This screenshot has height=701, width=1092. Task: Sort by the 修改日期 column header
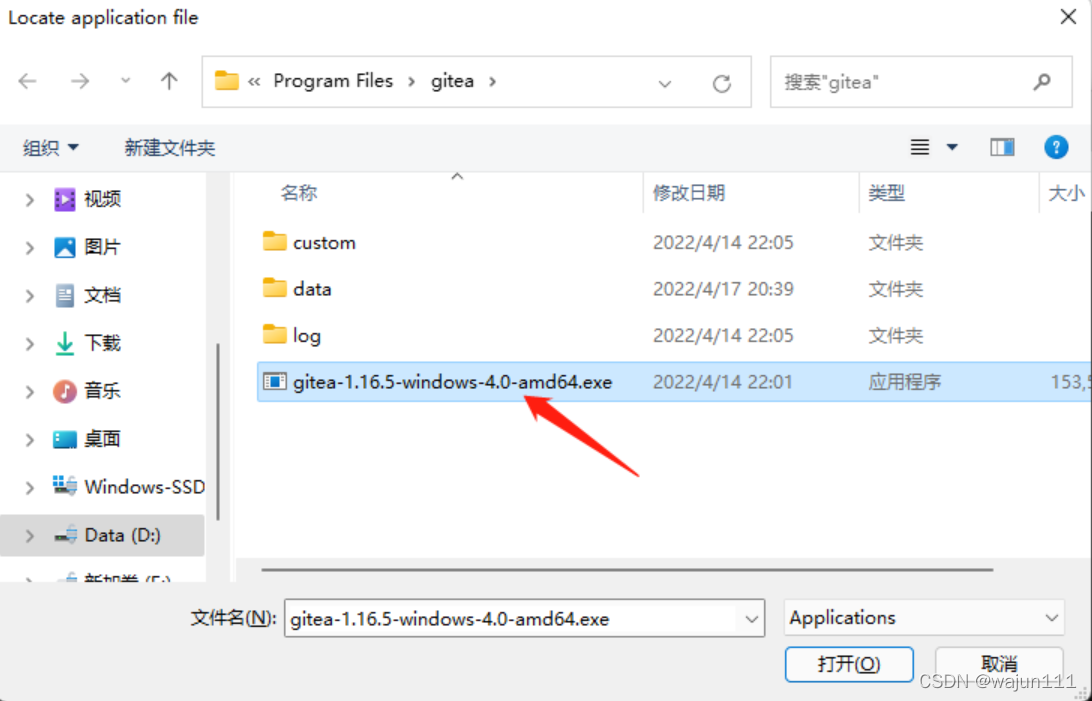pyautogui.click(x=689, y=193)
